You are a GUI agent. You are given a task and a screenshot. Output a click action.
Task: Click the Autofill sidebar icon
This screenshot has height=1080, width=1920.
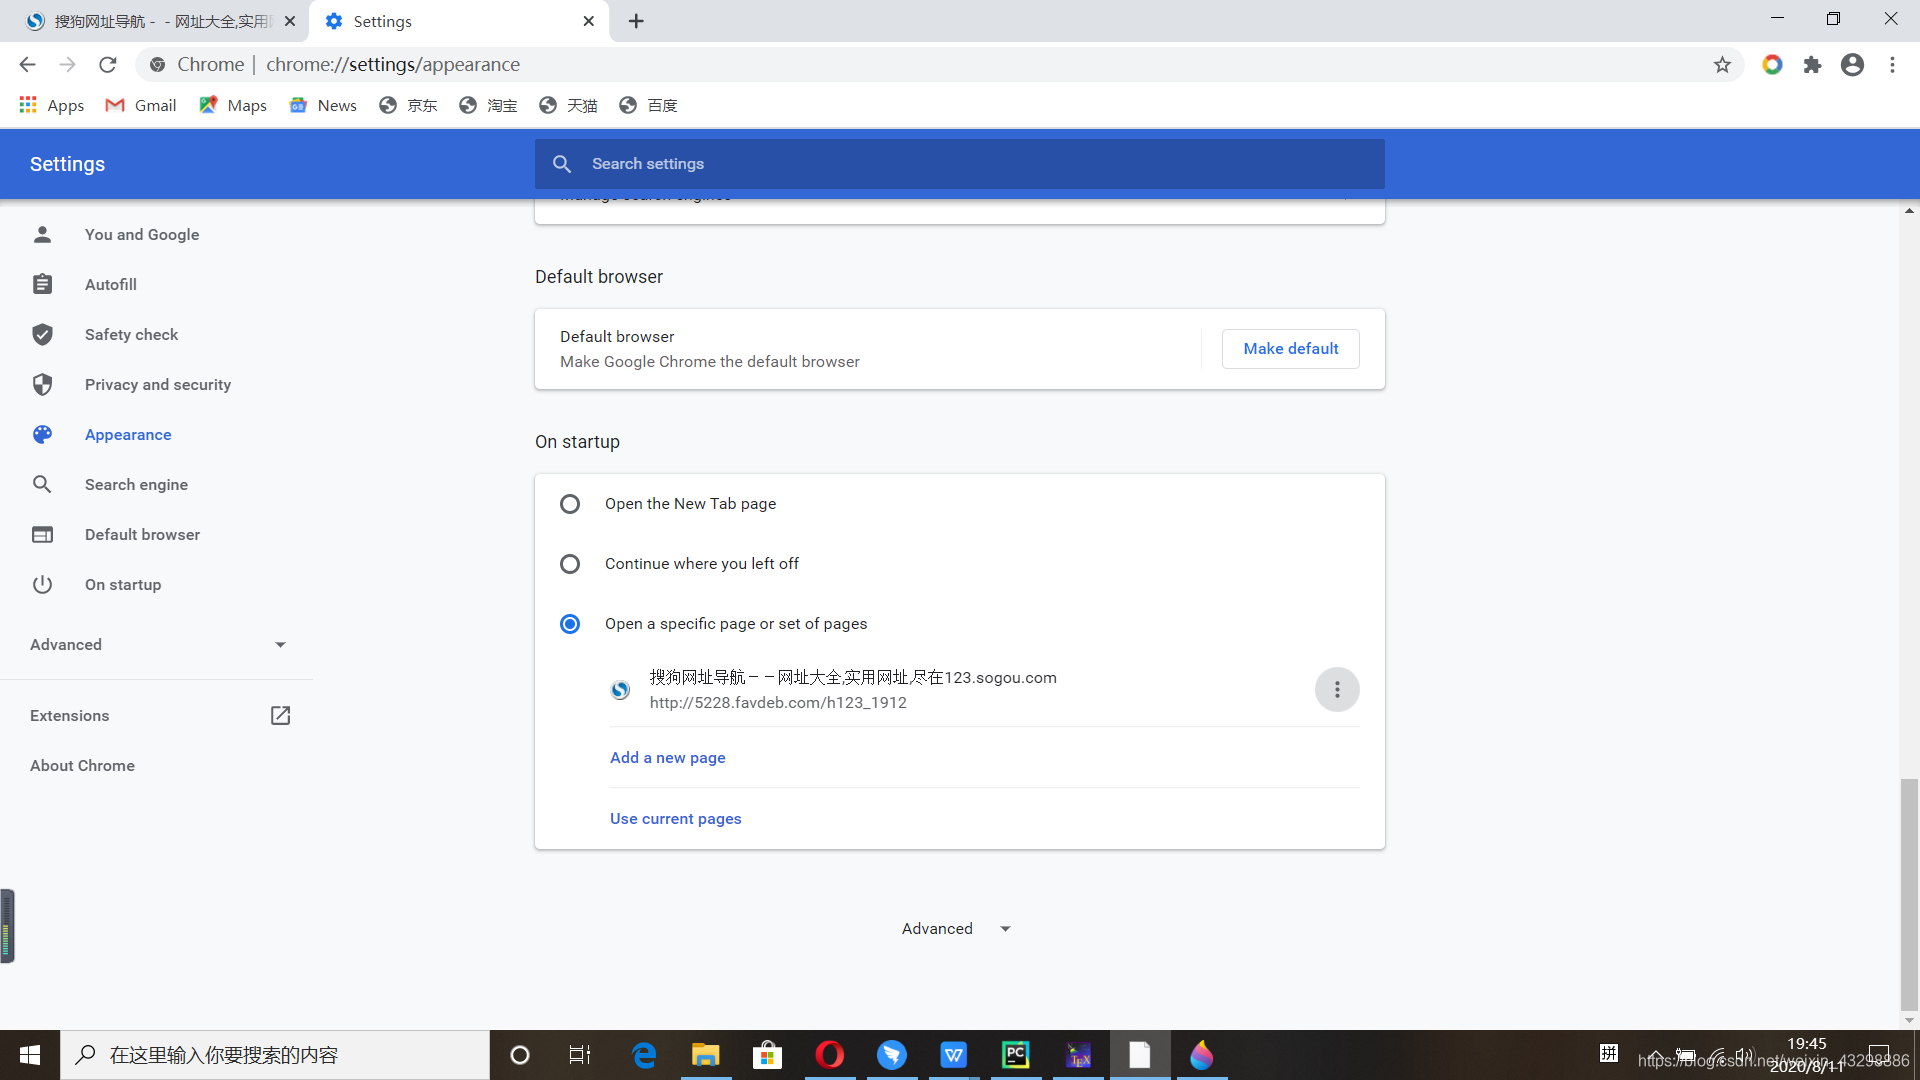(x=42, y=285)
